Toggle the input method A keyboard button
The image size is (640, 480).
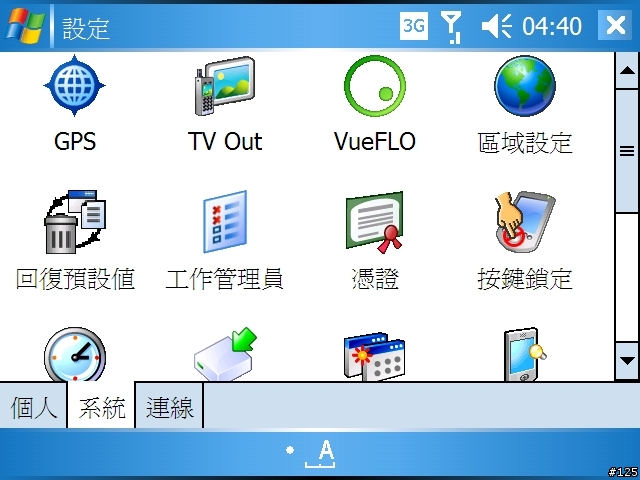tap(321, 453)
